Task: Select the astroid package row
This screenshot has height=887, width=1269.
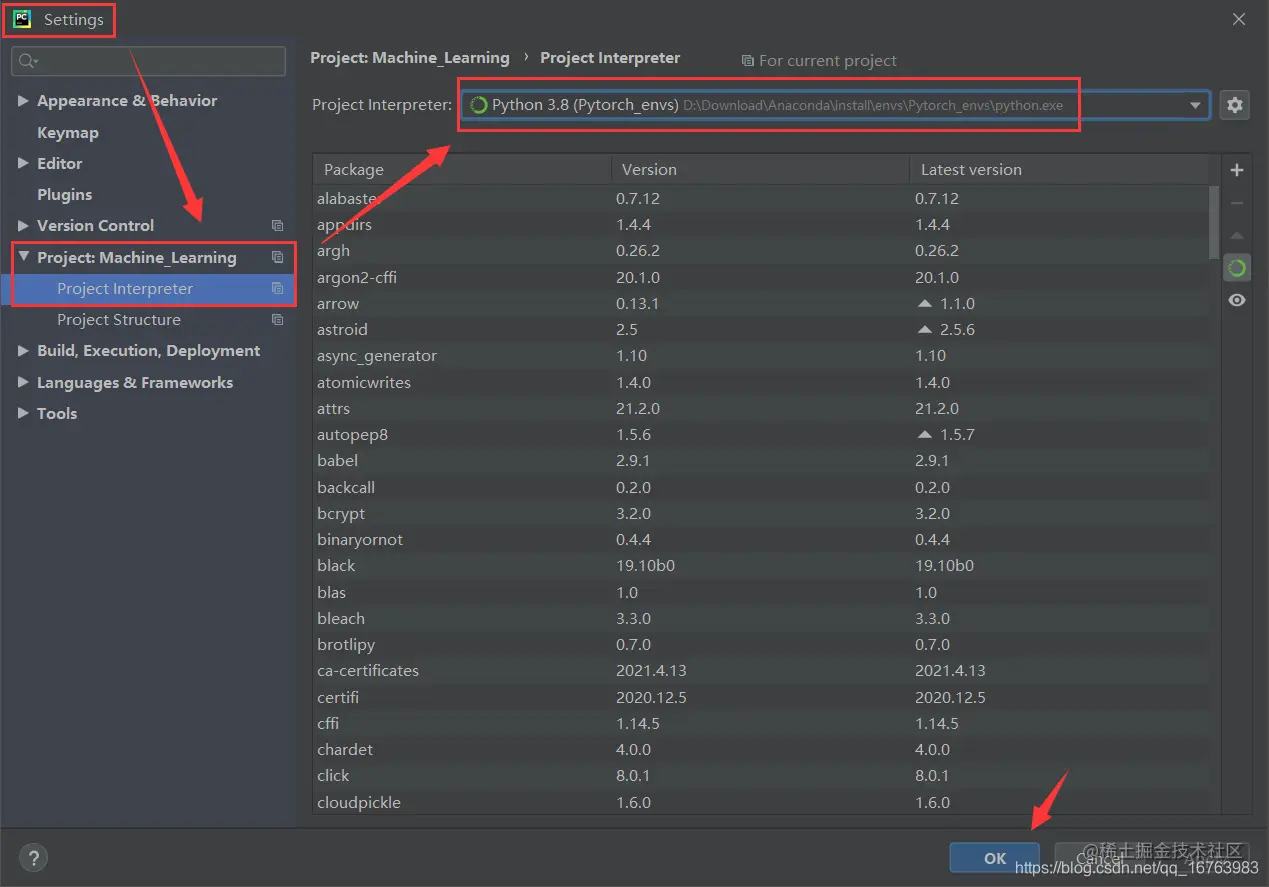Action: 760,330
